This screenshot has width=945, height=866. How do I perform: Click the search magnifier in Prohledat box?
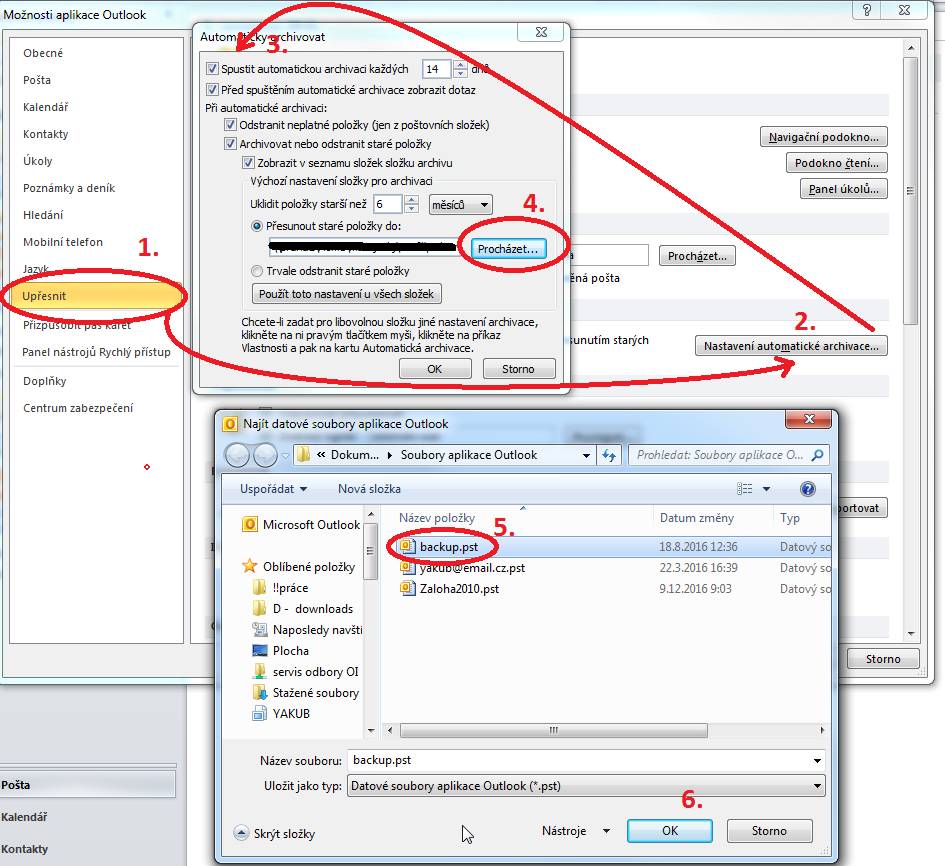click(817, 455)
